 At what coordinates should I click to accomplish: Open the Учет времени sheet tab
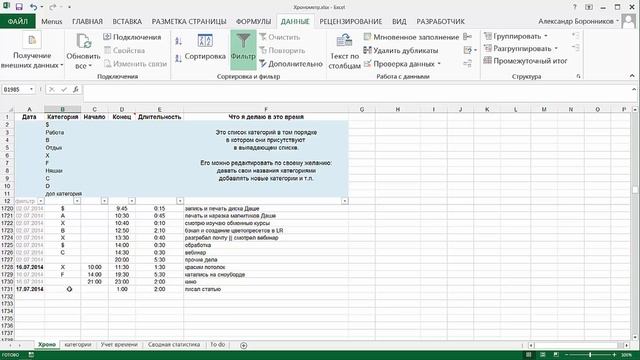coord(119,345)
